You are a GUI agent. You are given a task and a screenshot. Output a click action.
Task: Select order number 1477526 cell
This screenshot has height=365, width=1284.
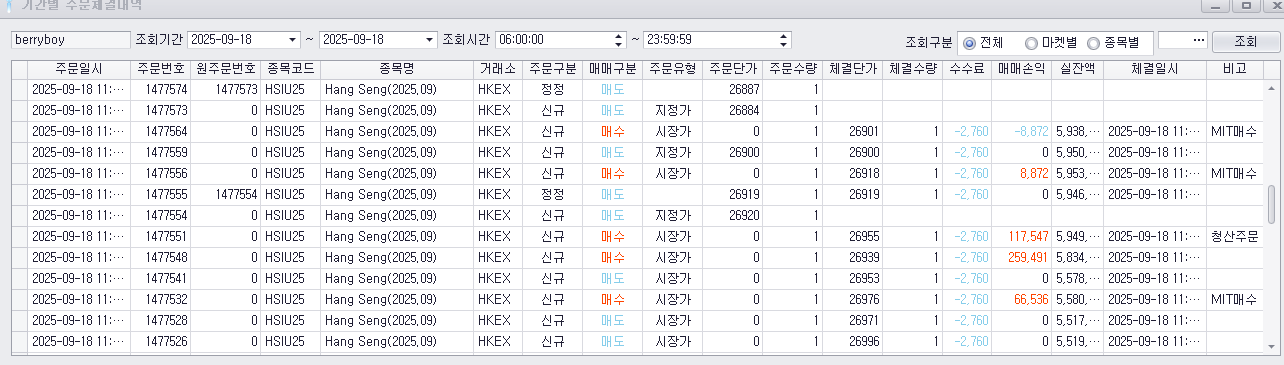pos(160,341)
